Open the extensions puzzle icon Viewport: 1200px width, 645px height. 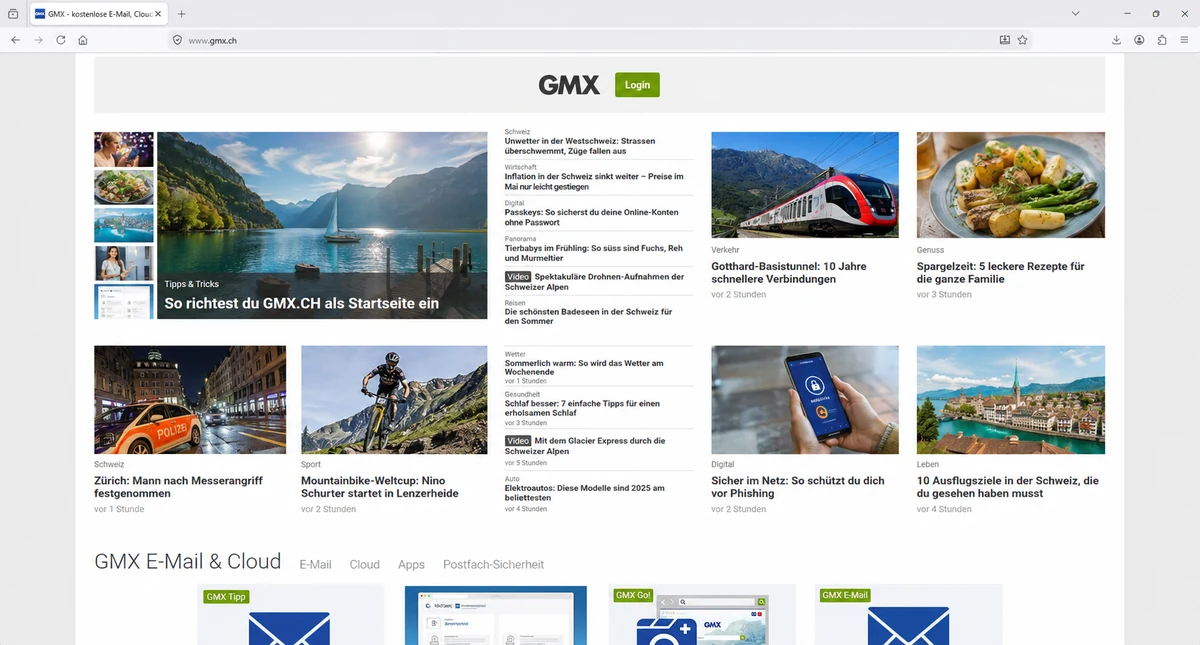coord(1162,40)
